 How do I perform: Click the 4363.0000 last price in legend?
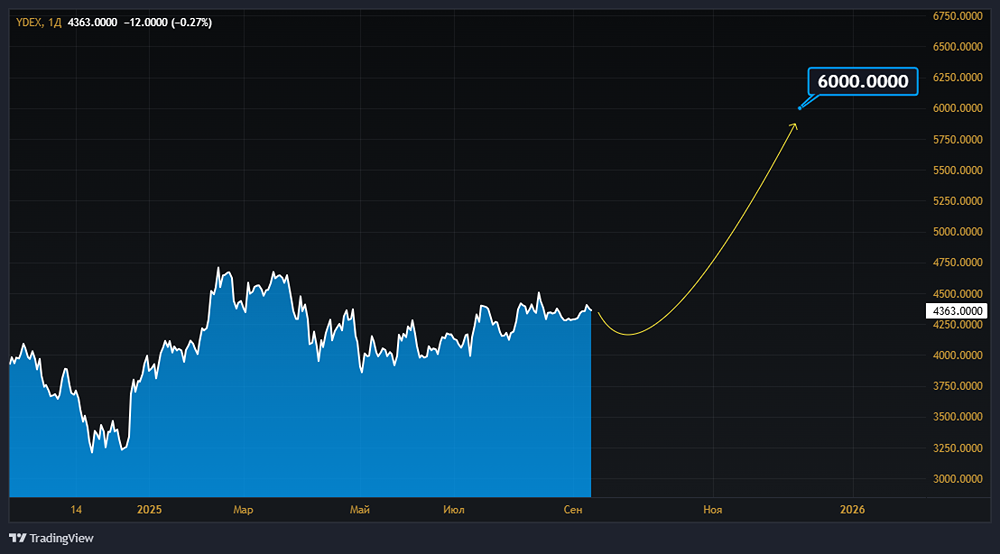[92, 22]
